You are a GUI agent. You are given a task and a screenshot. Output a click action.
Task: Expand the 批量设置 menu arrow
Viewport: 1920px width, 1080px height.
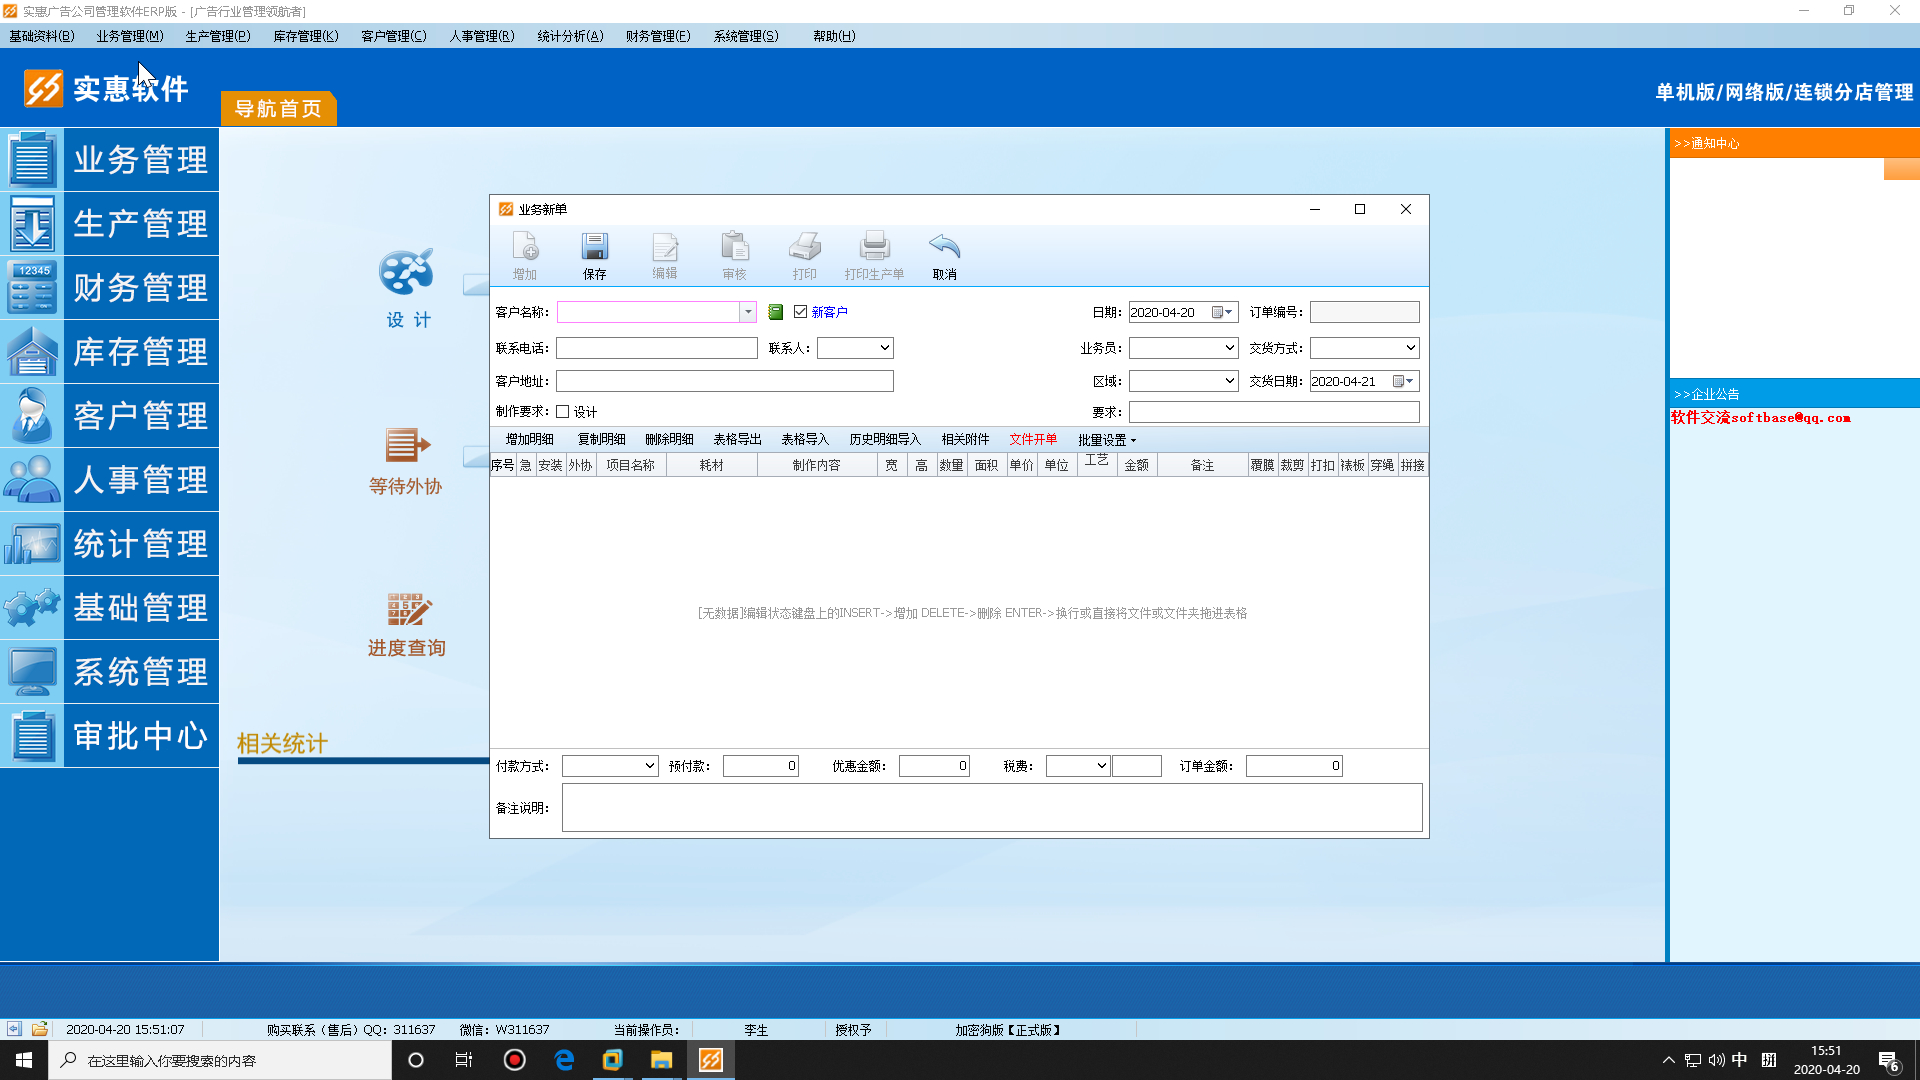click(1133, 440)
